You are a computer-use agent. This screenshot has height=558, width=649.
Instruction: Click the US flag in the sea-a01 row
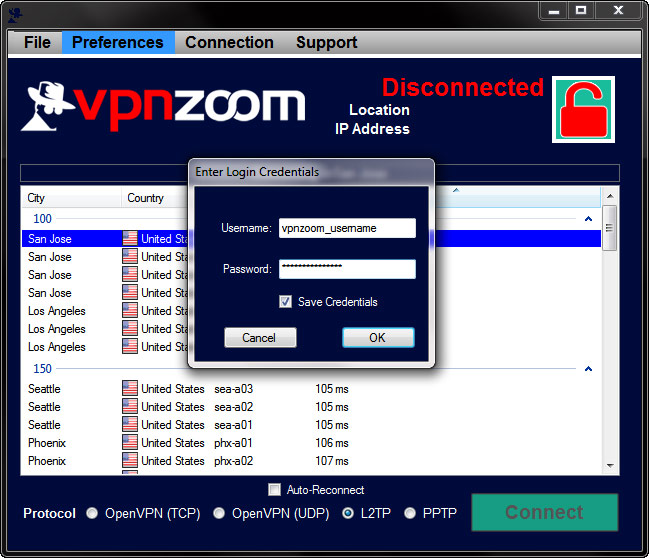(130, 425)
